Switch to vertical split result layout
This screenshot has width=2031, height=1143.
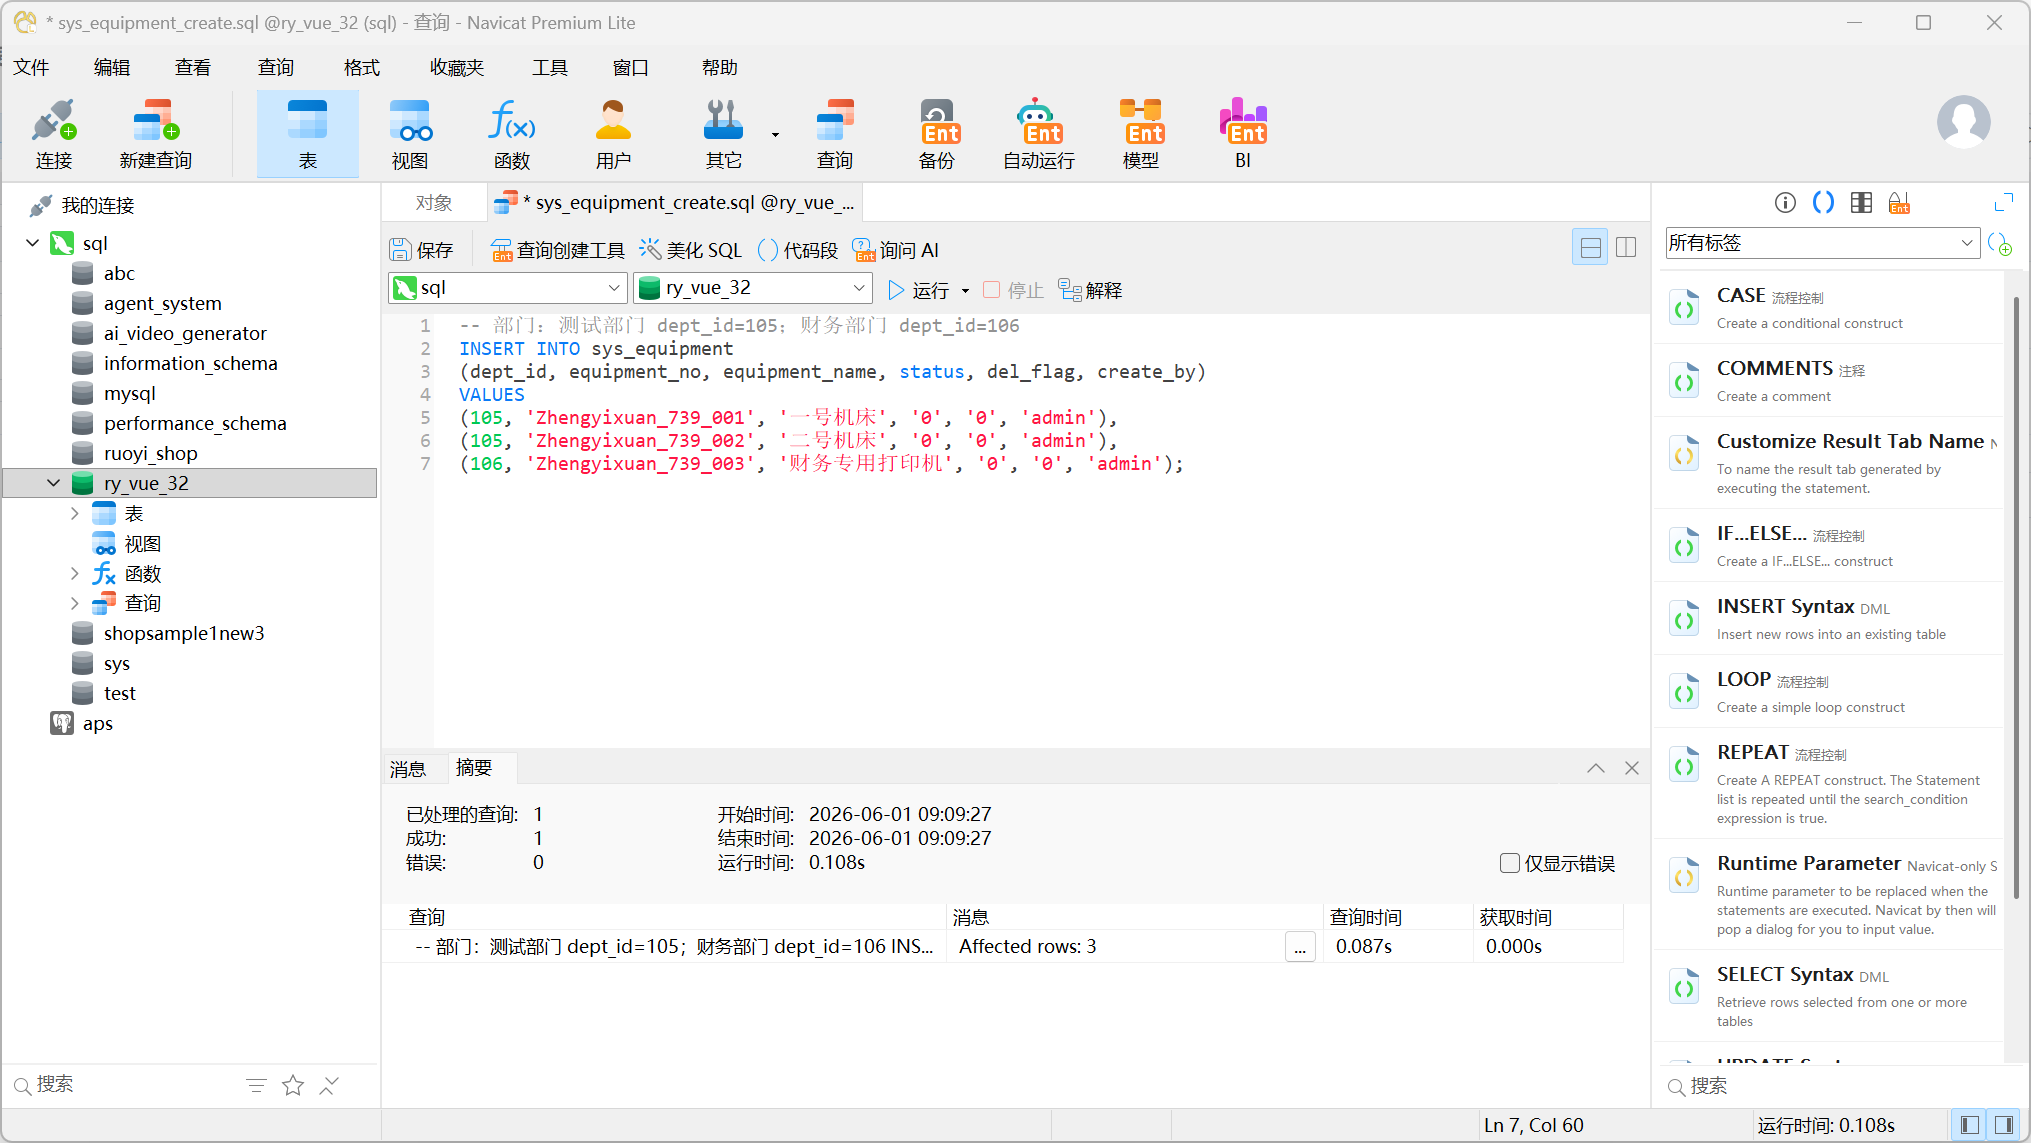pos(1626,247)
